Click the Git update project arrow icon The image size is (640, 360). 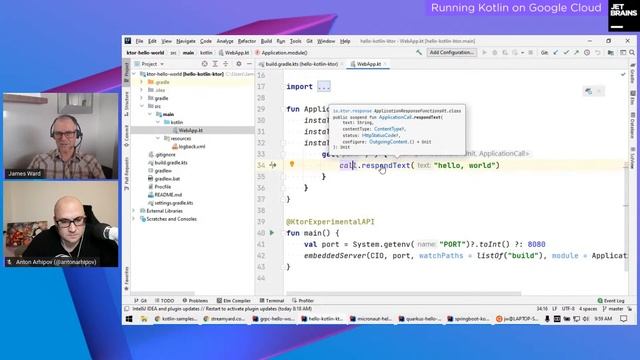coord(556,52)
